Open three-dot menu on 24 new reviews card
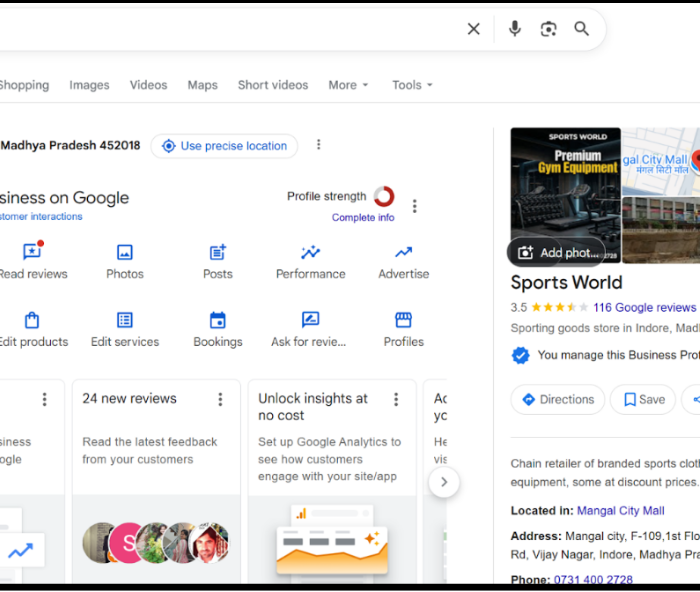The image size is (700, 592). [x=221, y=399]
